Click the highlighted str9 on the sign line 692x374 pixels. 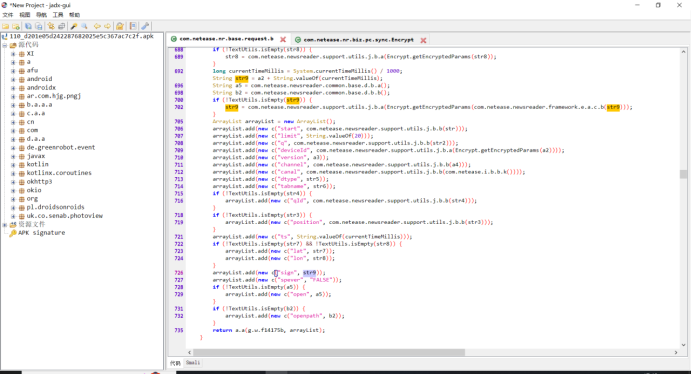pos(309,273)
